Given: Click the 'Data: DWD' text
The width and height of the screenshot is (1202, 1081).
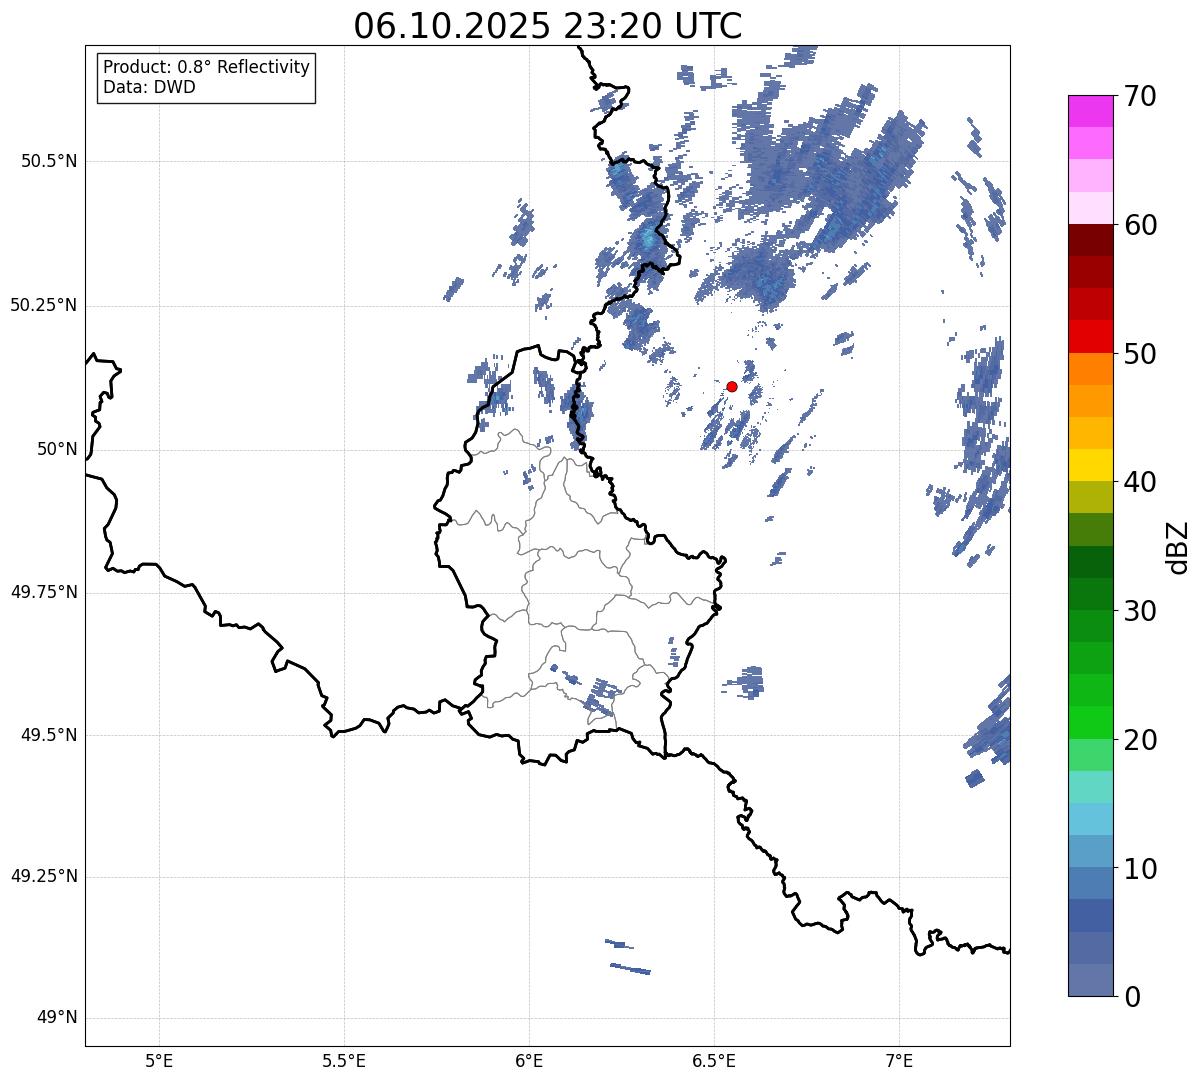Looking at the screenshot, I should pyautogui.click(x=149, y=87).
